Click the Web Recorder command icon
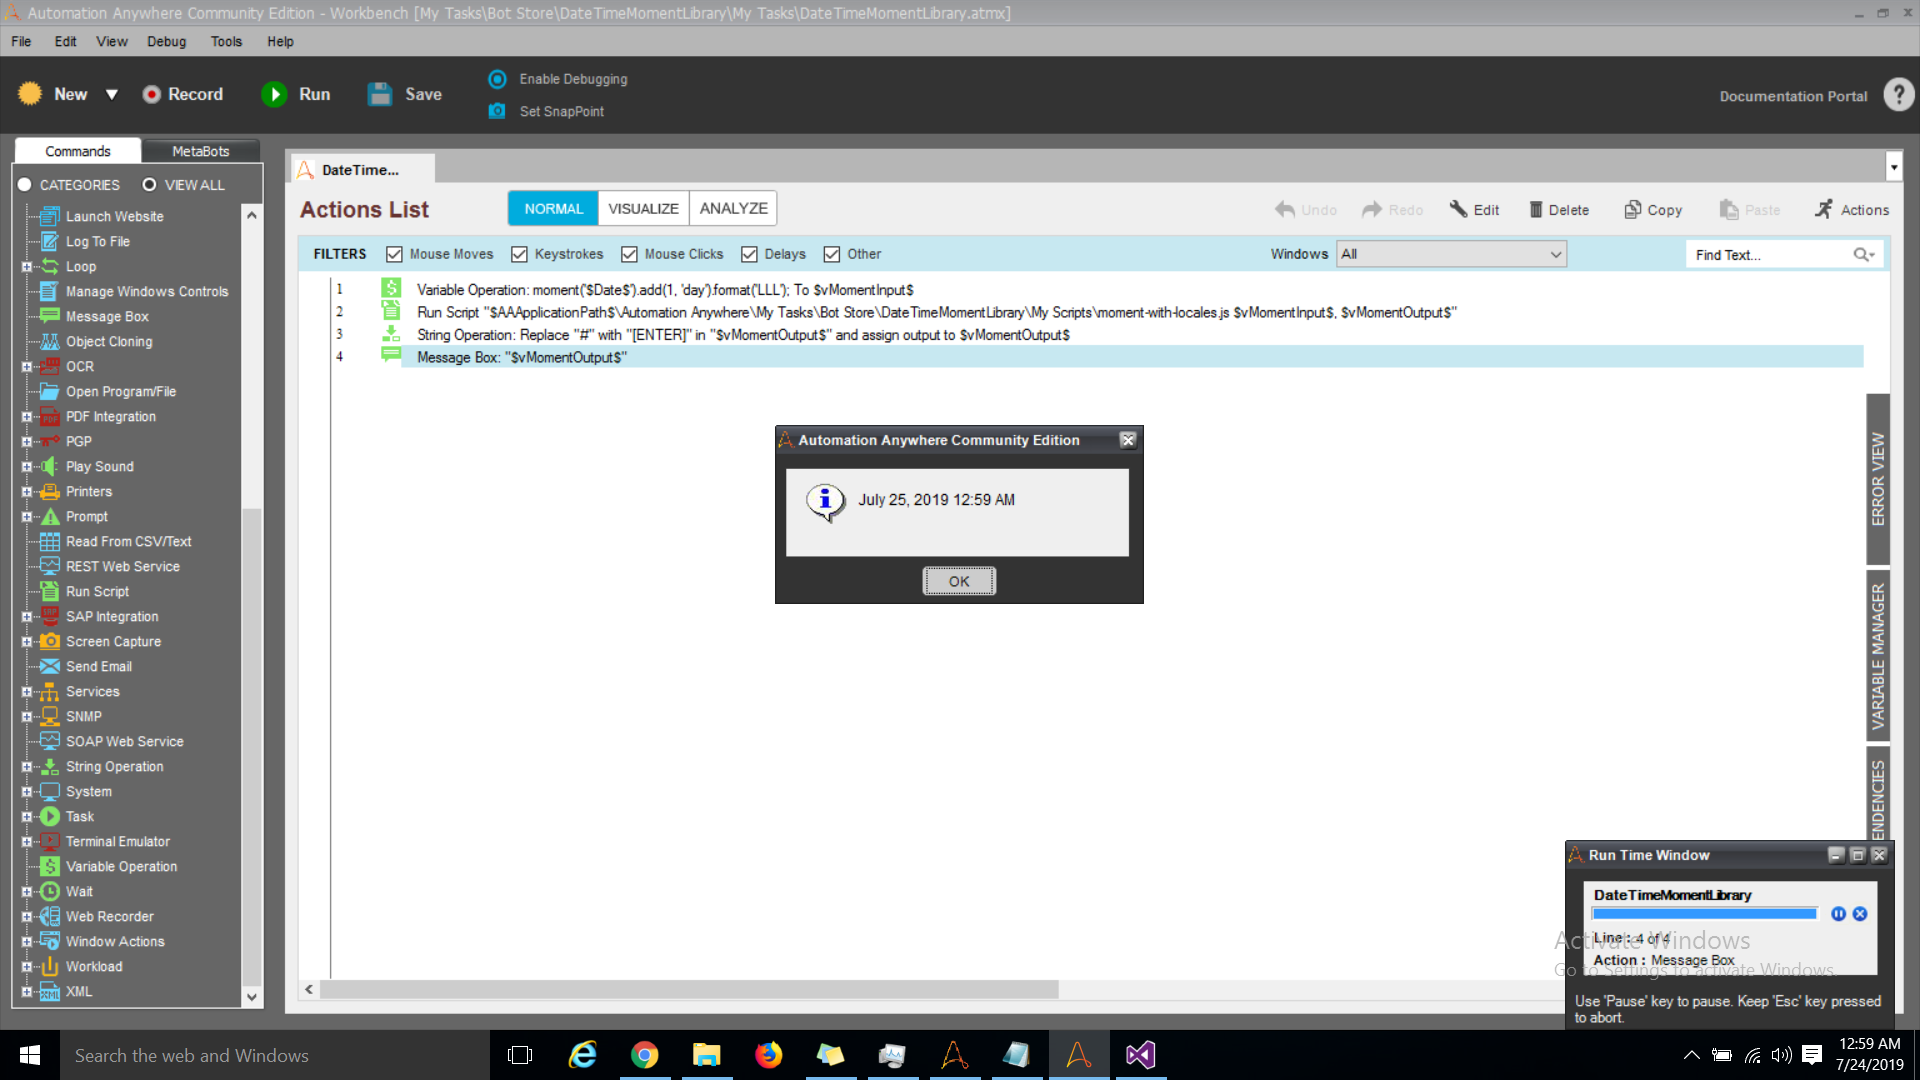Viewport: 1920px width, 1080px height. pyautogui.click(x=49, y=916)
